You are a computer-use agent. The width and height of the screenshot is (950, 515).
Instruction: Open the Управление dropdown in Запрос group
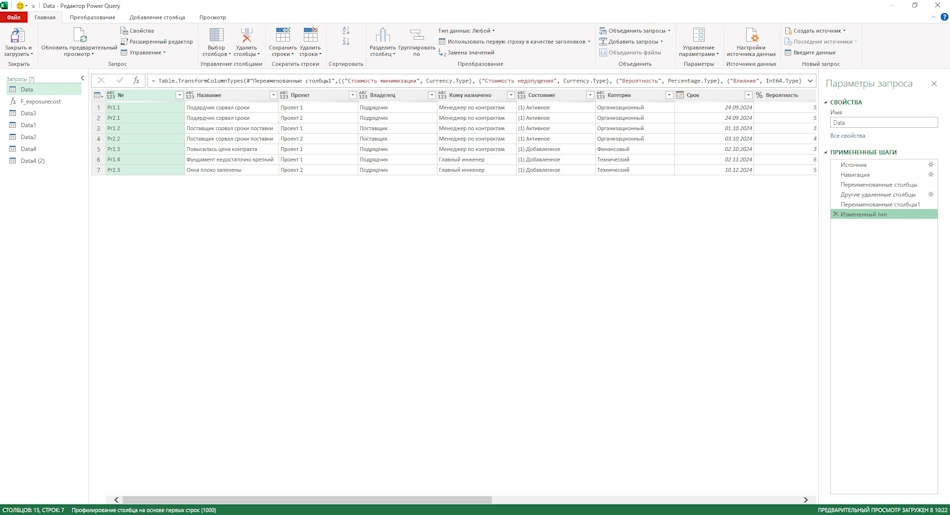(142, 53)
